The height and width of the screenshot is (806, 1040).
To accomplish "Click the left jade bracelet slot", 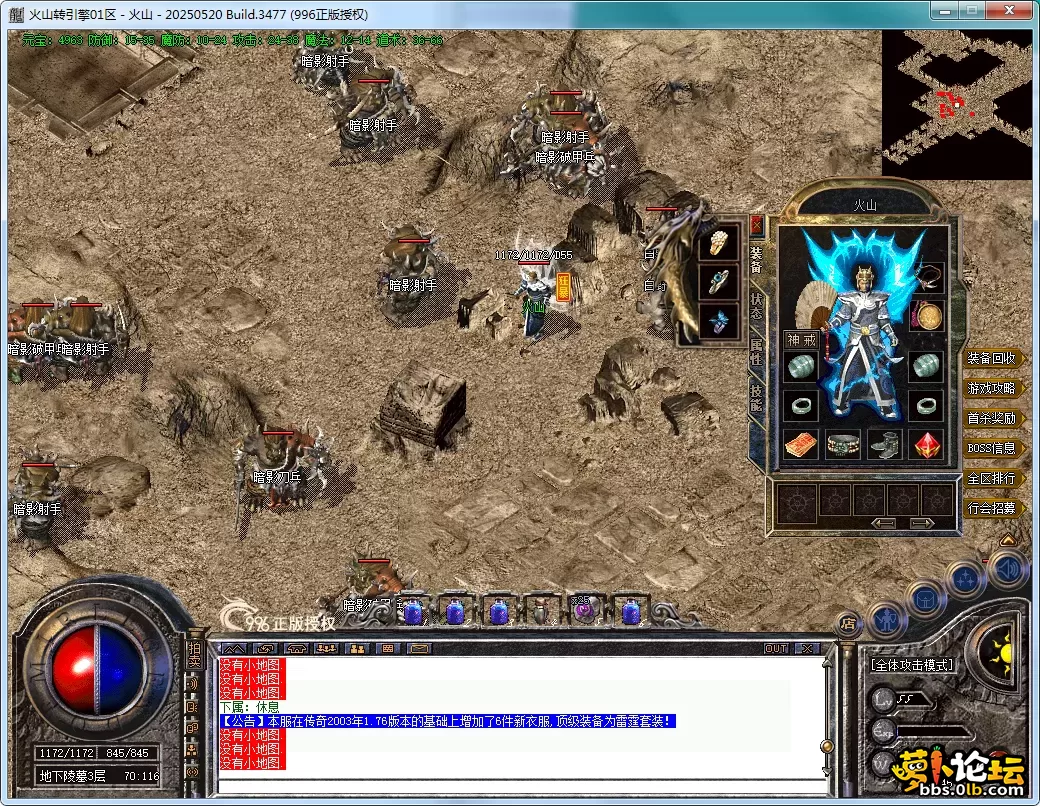I will tap(800, 366).
